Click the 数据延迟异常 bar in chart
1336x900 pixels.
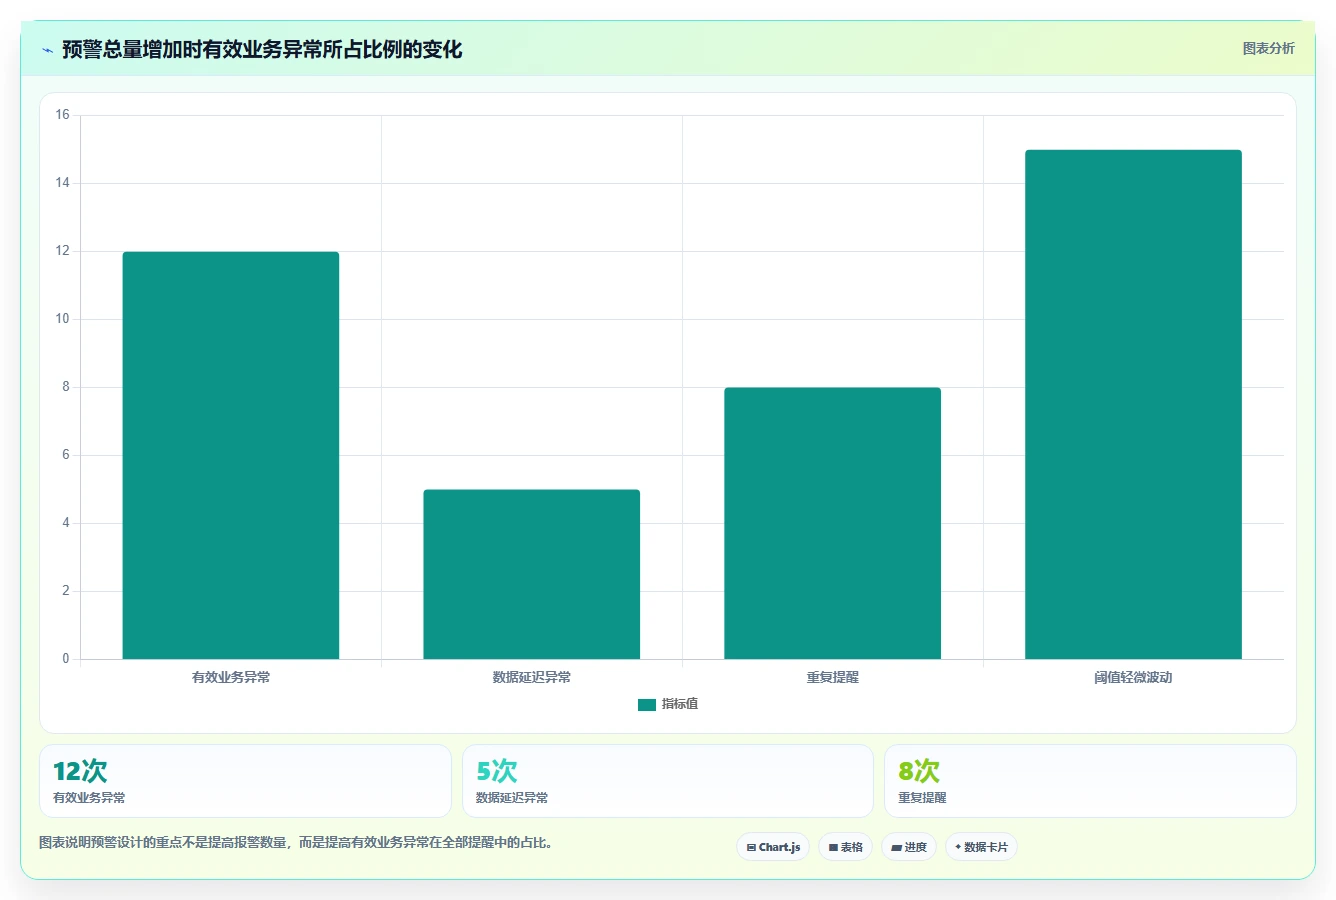(x=532, y=574)
